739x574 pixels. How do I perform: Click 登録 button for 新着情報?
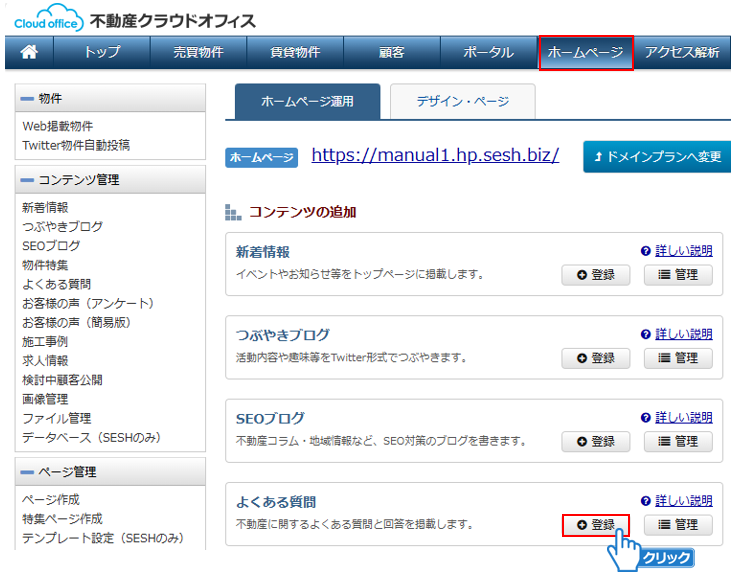[x=596, y=275]
